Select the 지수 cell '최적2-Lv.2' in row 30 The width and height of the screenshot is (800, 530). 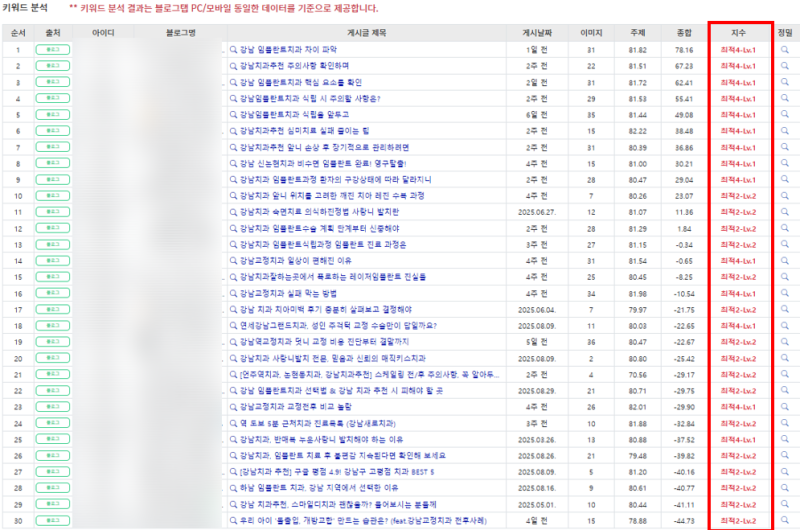pyautogui.click(x=738, y=521)
